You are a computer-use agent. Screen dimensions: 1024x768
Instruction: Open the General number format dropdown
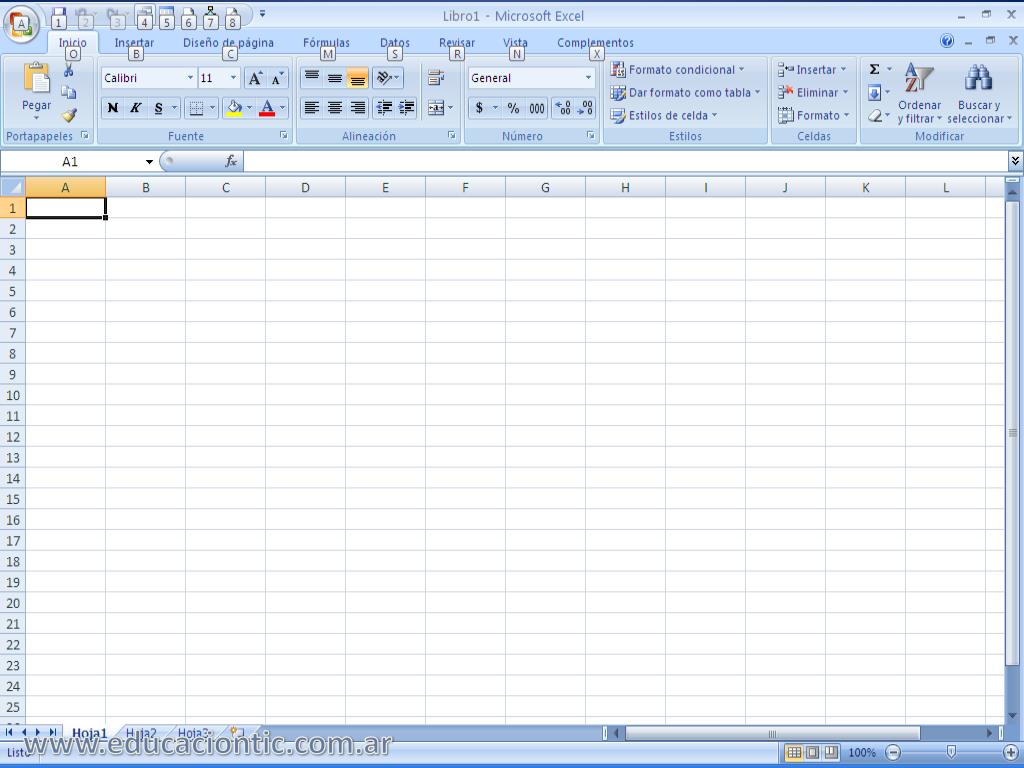pyautogui.click(x=588, y=78)
